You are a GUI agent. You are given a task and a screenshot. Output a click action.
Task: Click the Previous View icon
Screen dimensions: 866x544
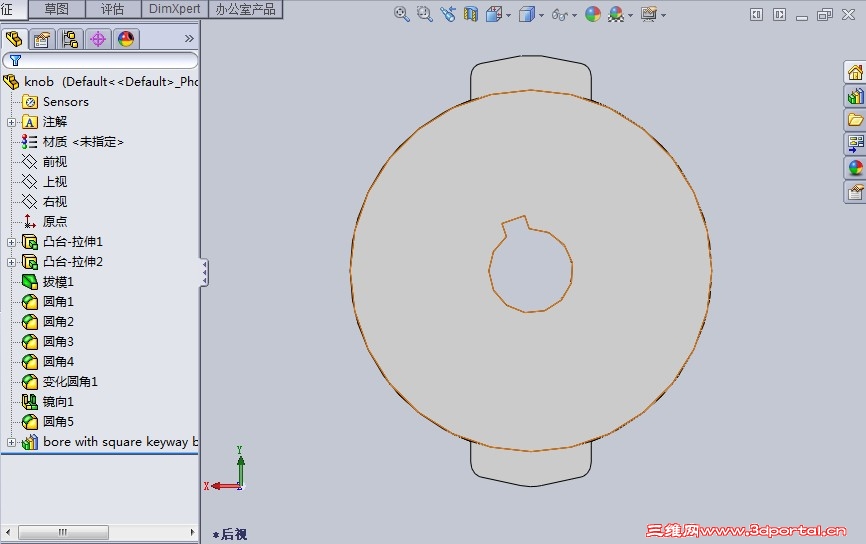click(447, 14)
